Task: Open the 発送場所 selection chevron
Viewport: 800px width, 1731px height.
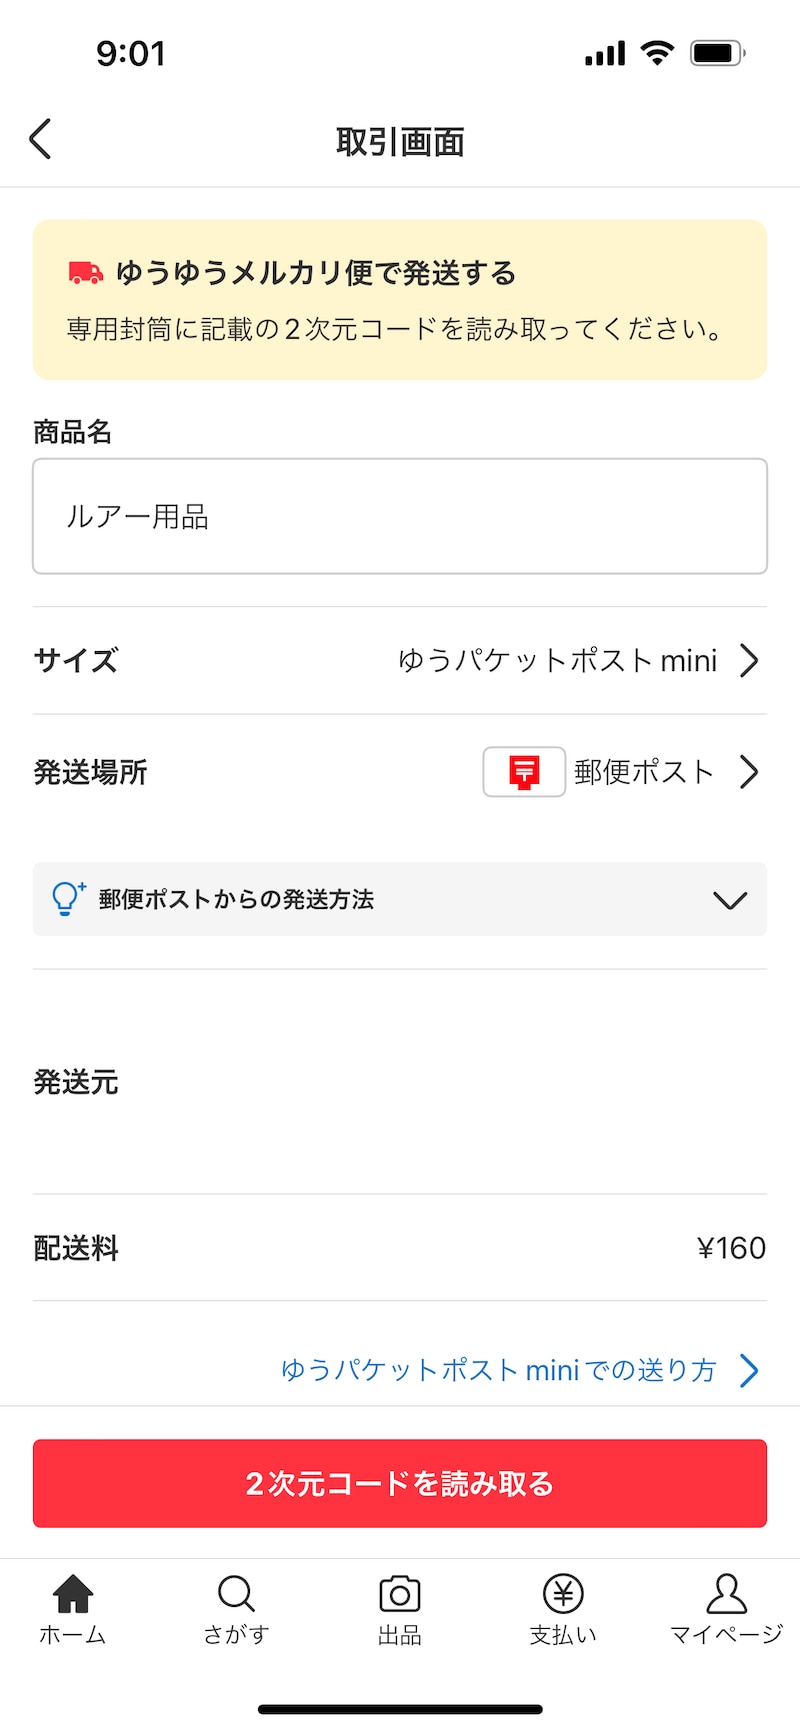Action: (x=749, y=772)
